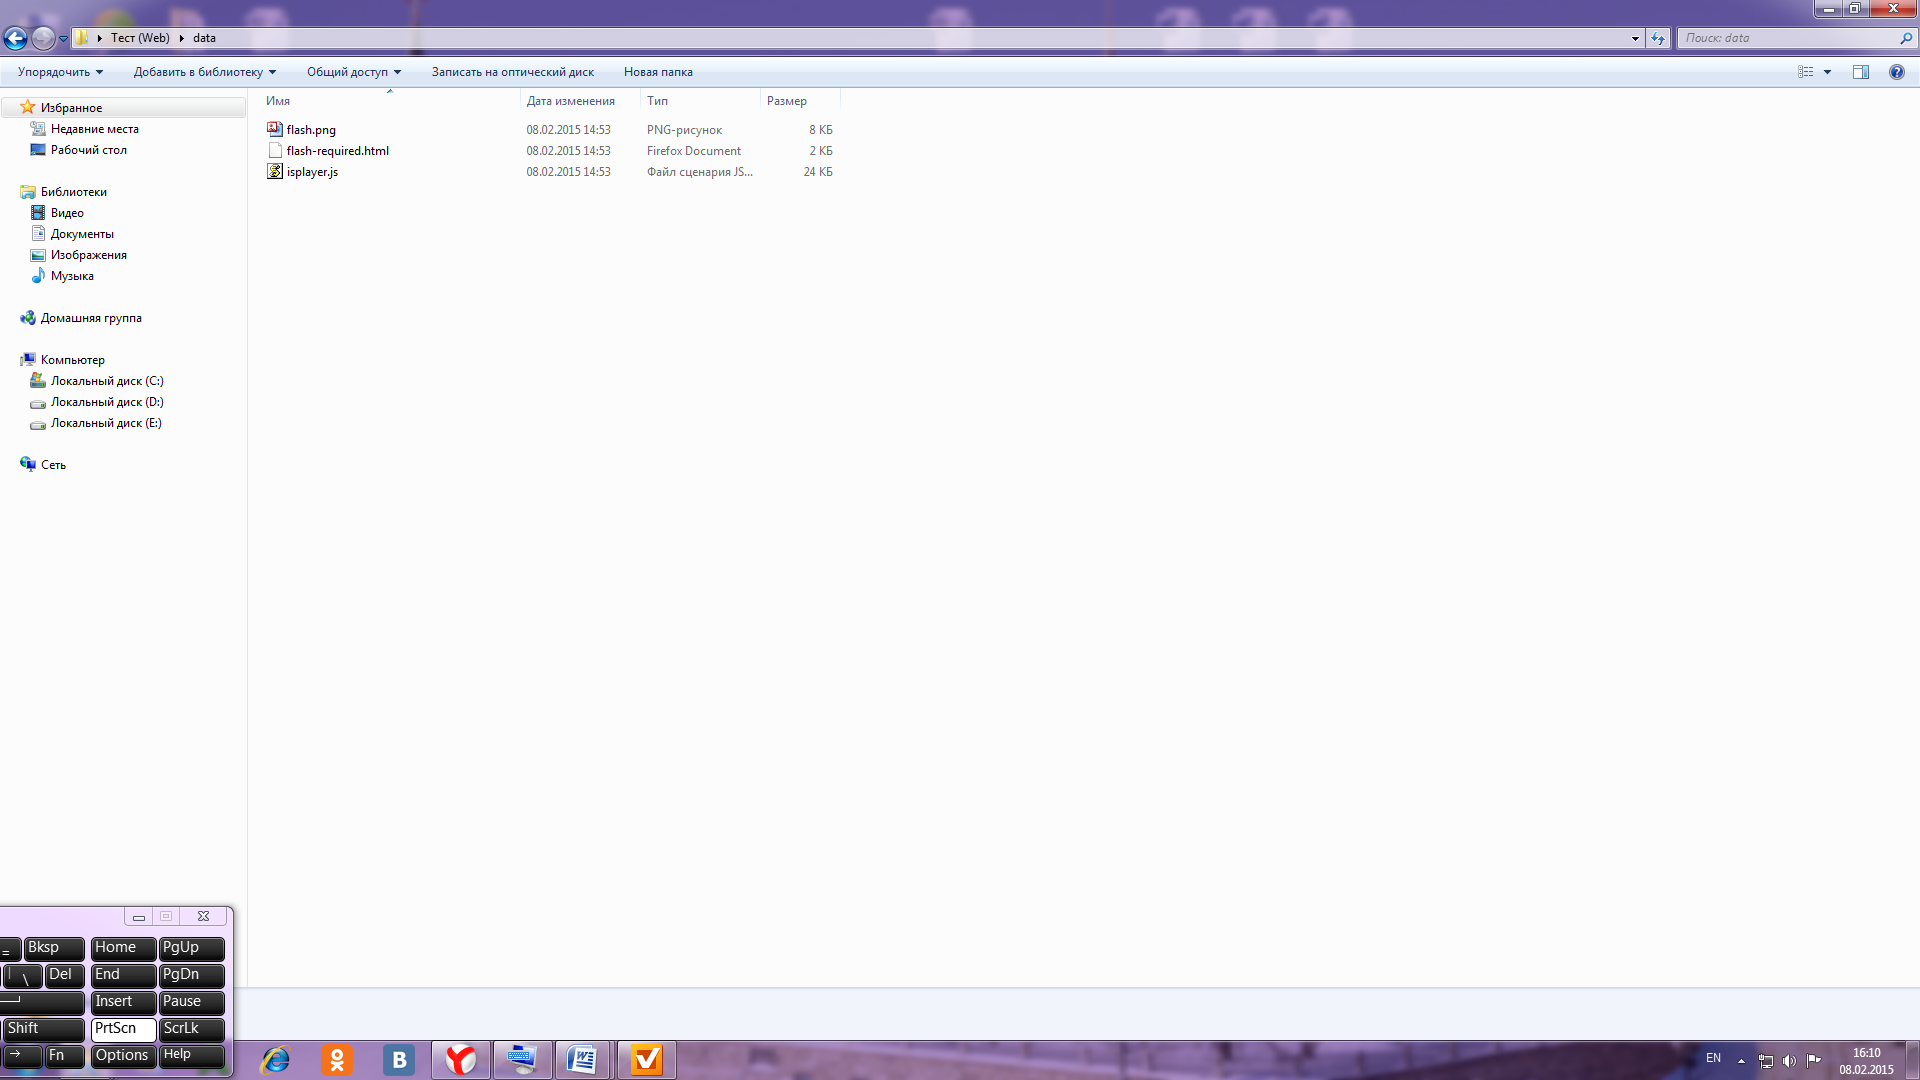Go back with the Explorer back arrow
The width and height of the screenshot is (1920, 1080).
click(15, 38)
